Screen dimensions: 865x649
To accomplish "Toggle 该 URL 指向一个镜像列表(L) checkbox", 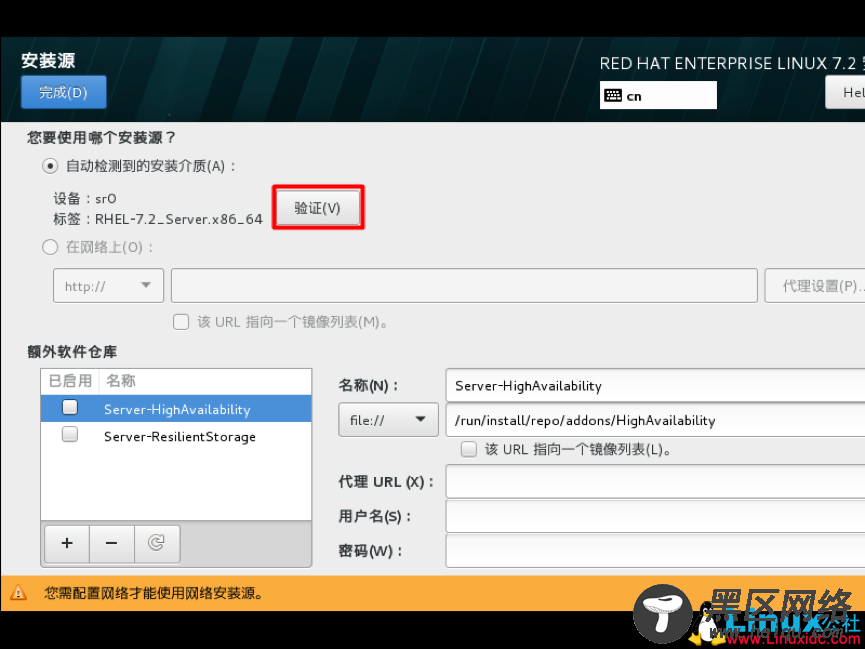I will point(469,449).
